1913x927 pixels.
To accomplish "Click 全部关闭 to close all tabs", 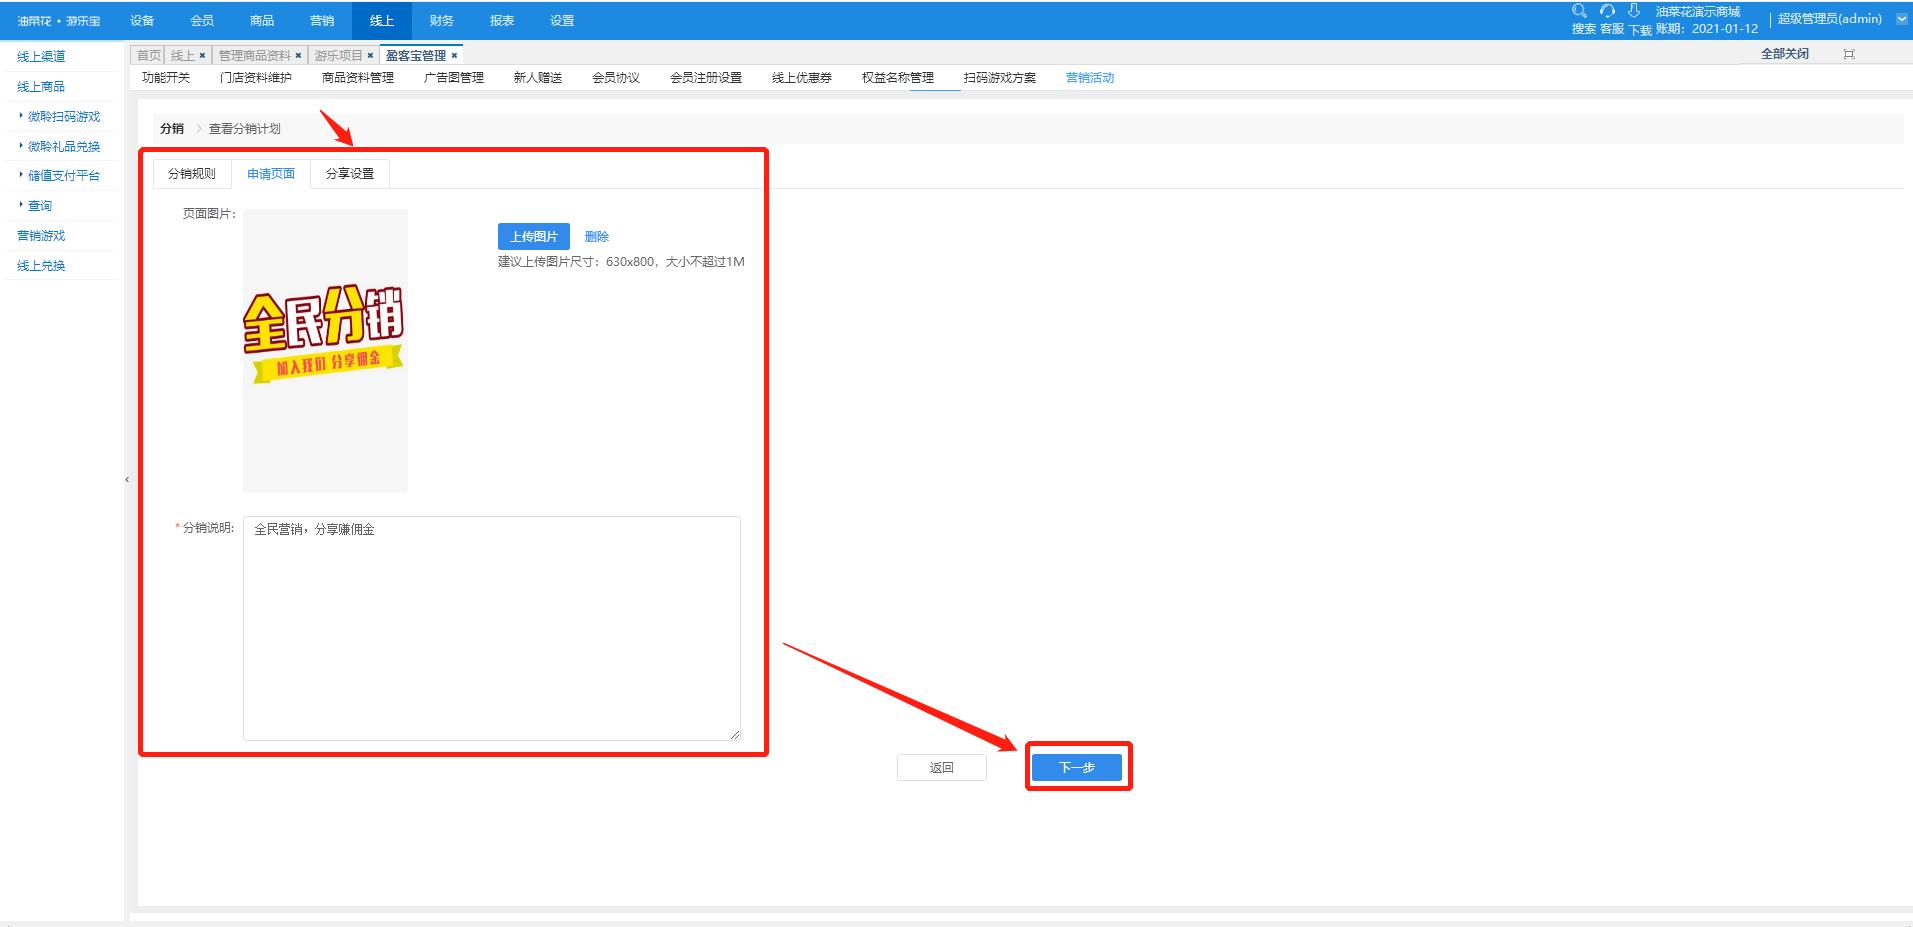I will 1785,54.
